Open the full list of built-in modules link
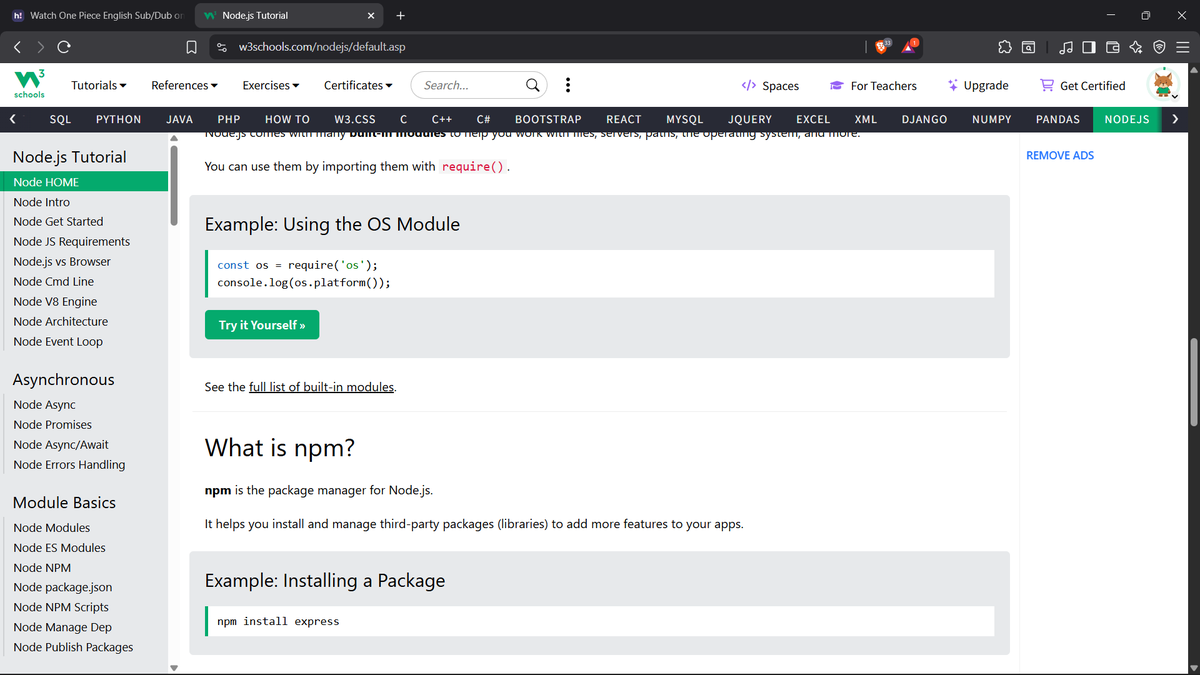 click(321, 386)
